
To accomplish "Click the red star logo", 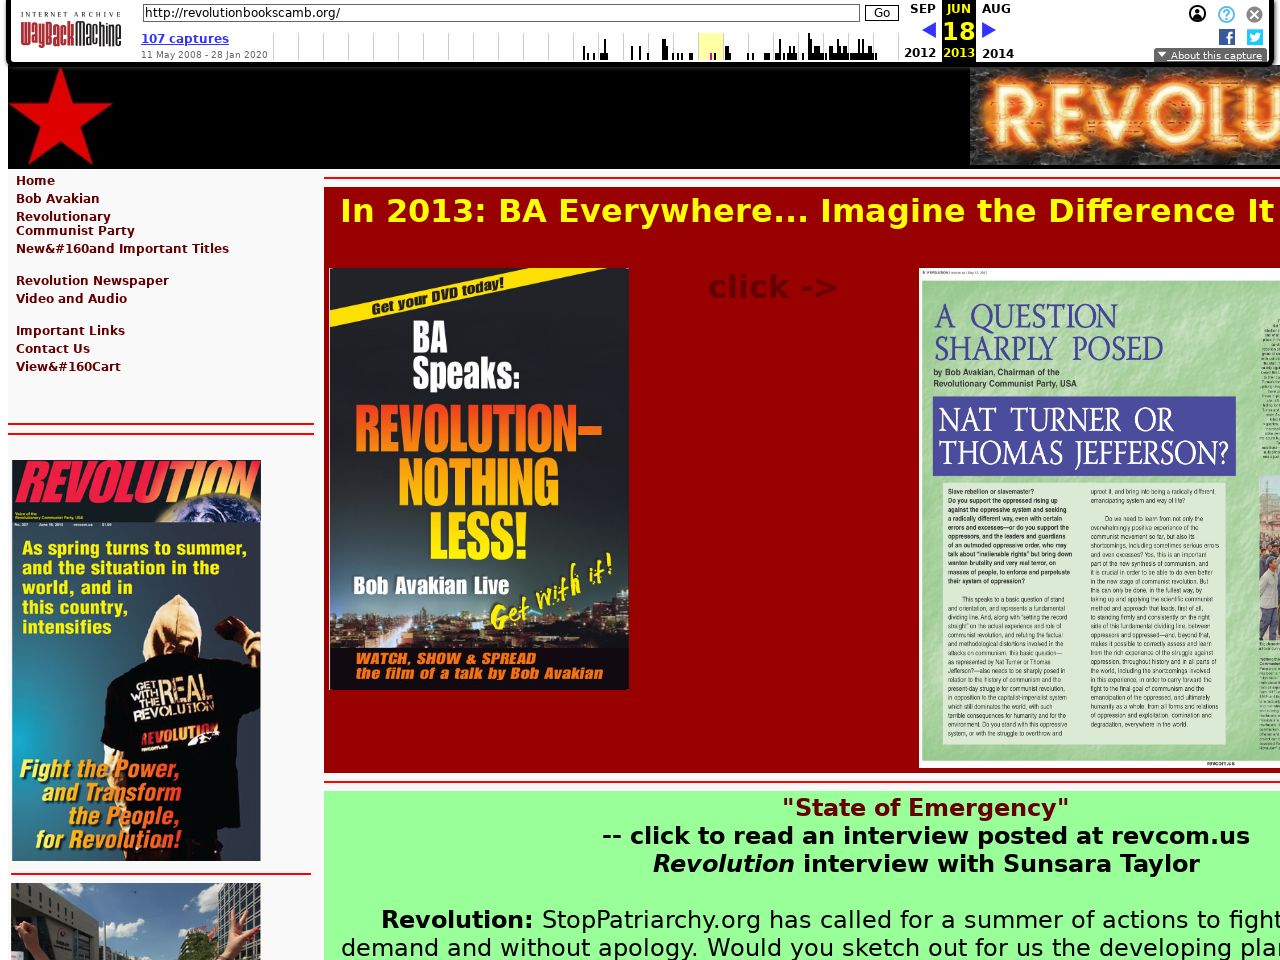I will coord(60,117).
